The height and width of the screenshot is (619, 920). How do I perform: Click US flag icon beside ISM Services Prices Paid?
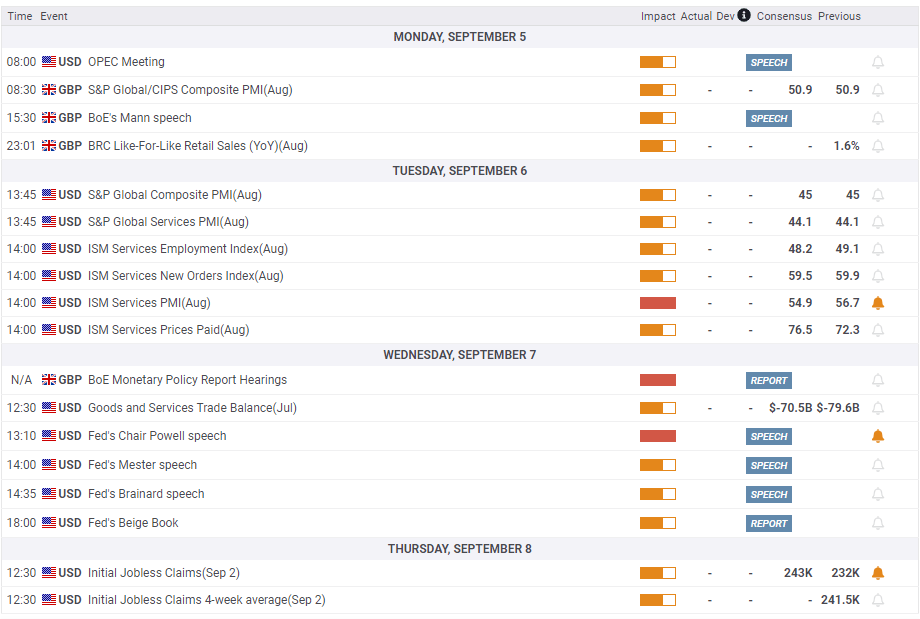point(49,330)
